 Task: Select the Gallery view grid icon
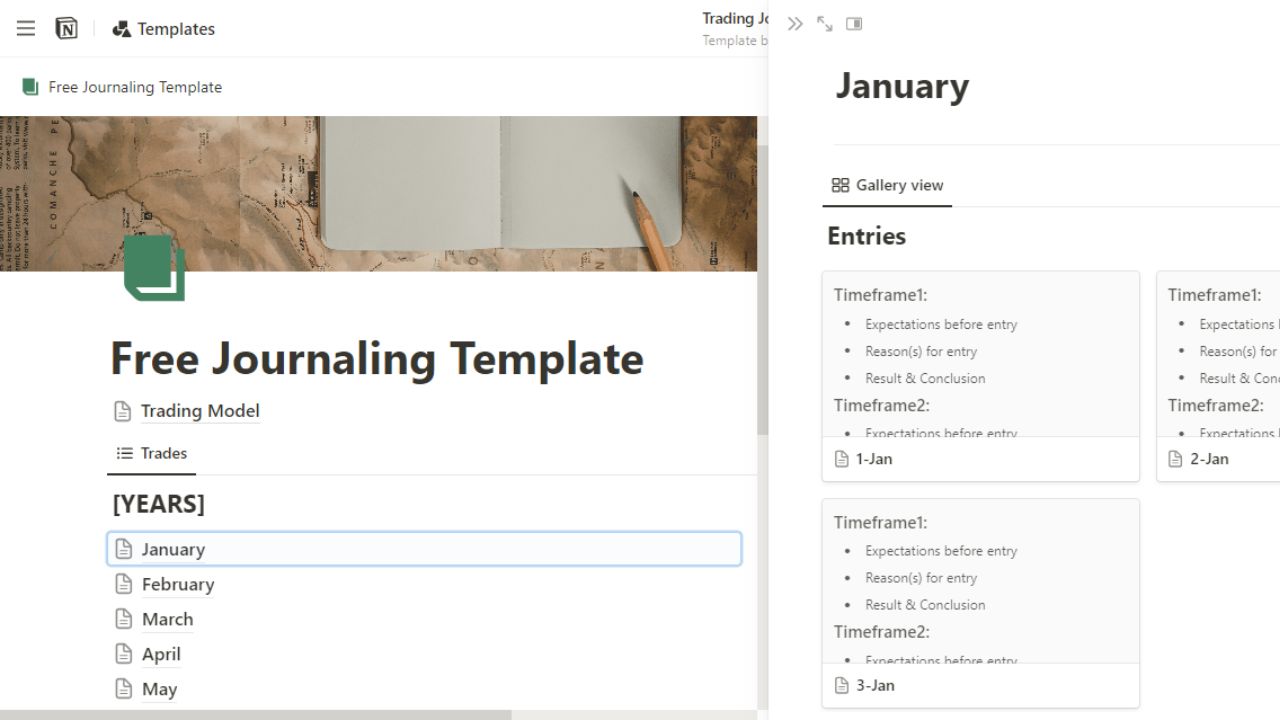(x=838, y=185)
